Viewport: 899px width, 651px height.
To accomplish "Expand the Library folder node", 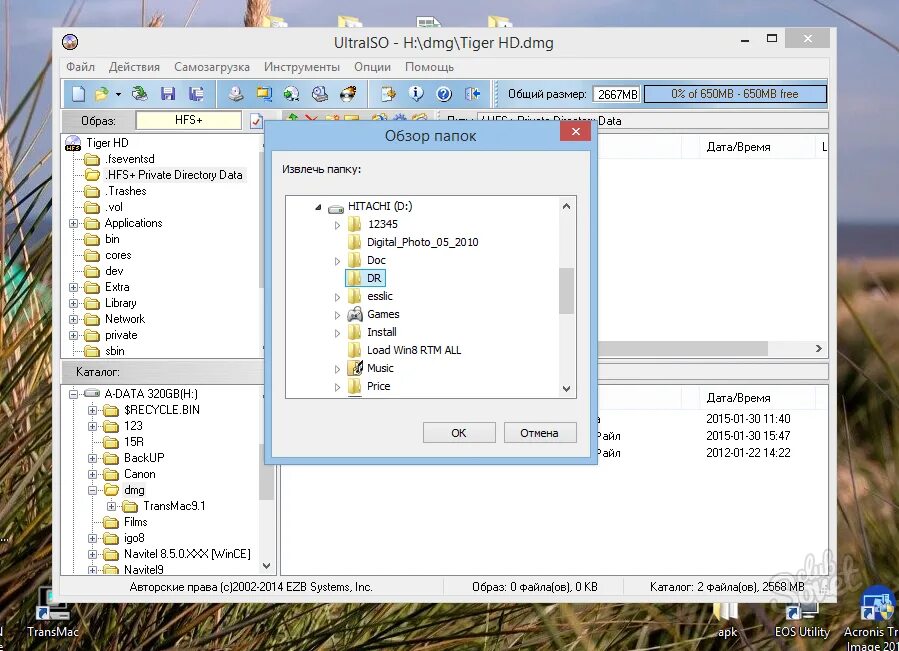I will (73, 303).
